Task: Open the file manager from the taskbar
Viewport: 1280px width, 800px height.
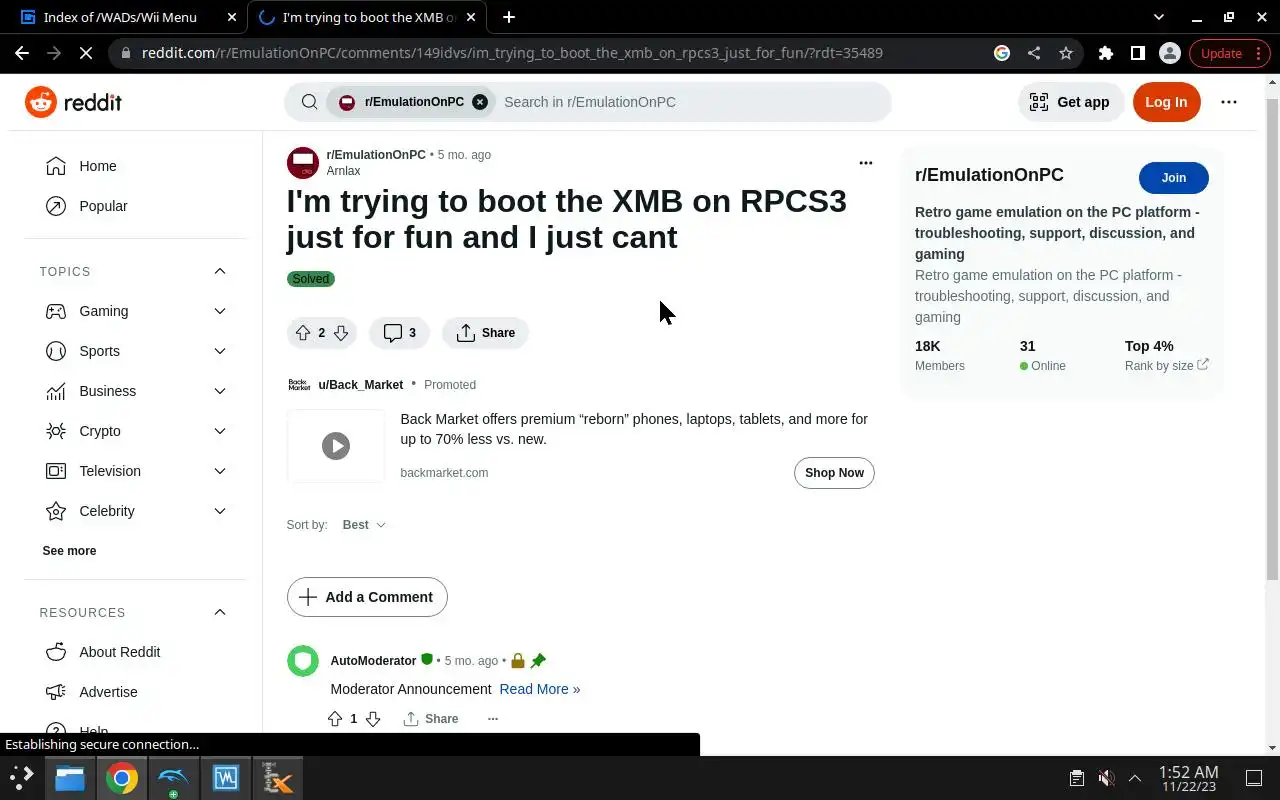Action: pos(70,778)
